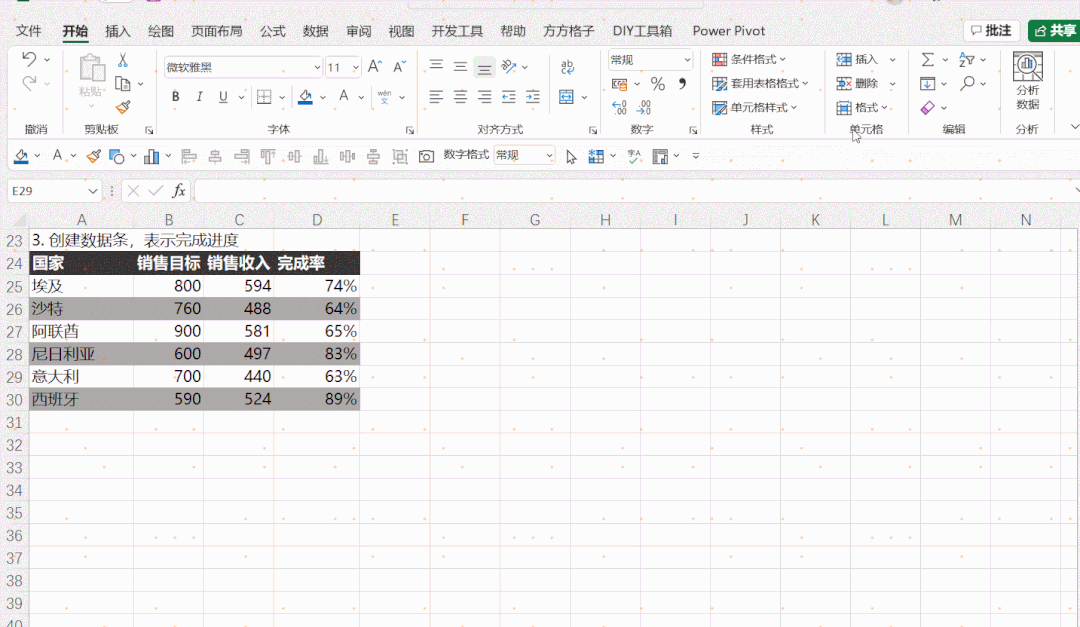Click the select objects arrow icon
Screen dimensions: 1080x627
click(571, 156)
